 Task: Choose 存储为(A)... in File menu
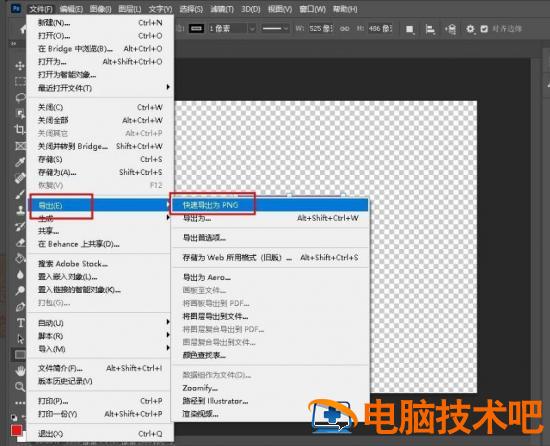click(x=100, y=172)
